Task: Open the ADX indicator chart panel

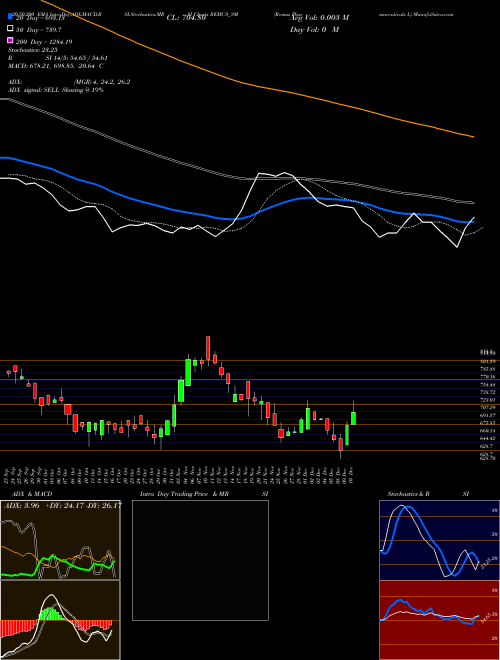Action: (x=60, y=540)
